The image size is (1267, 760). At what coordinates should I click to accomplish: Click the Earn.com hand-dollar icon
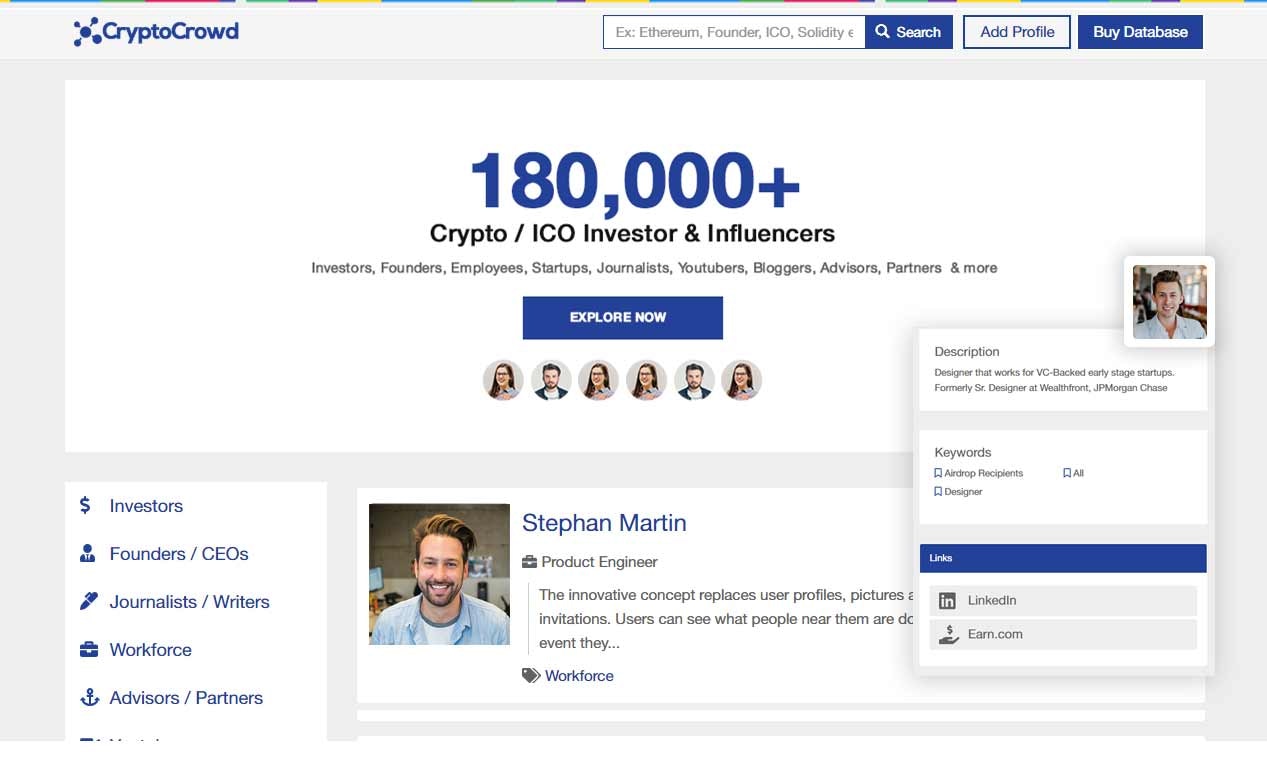[947, 634]
